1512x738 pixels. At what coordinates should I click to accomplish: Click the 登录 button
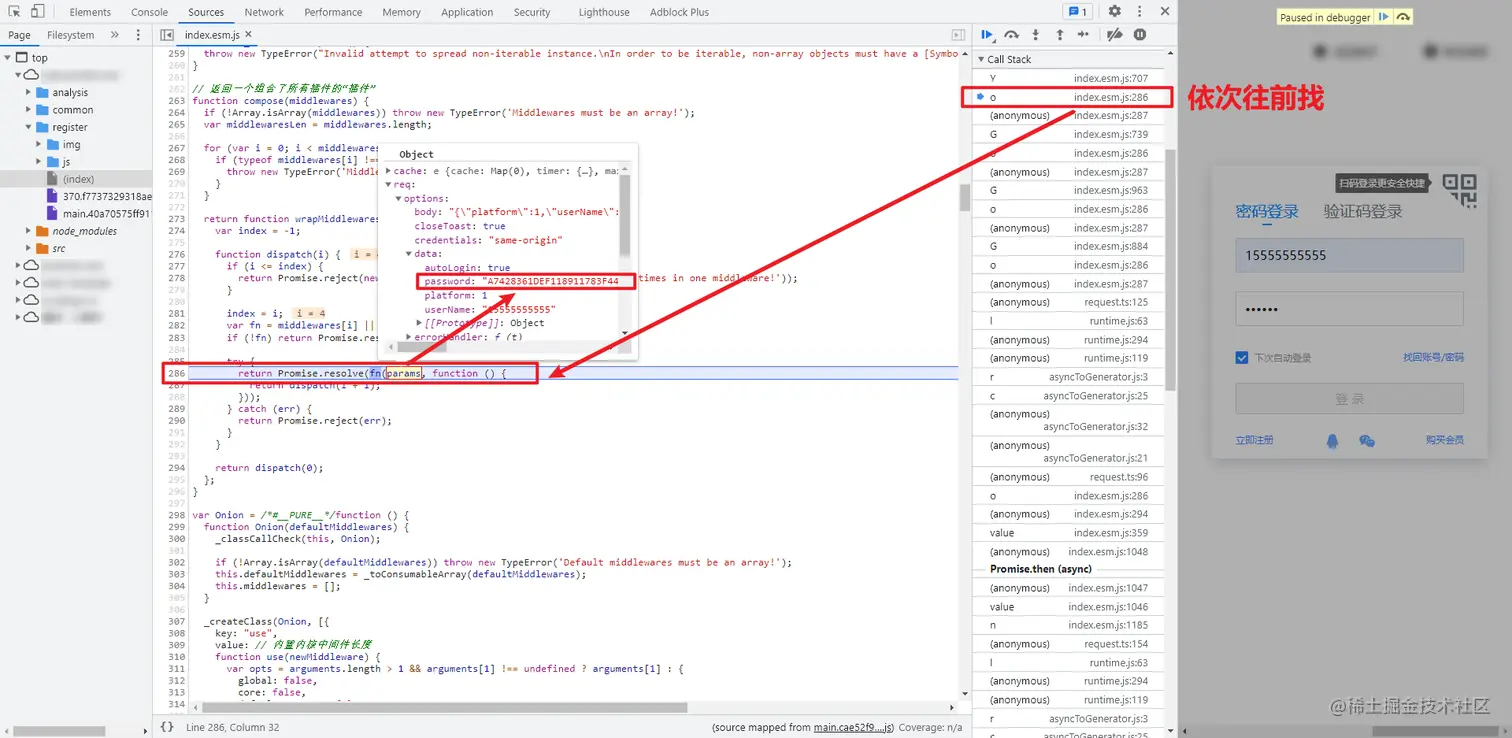click(x=1349, y=399)
